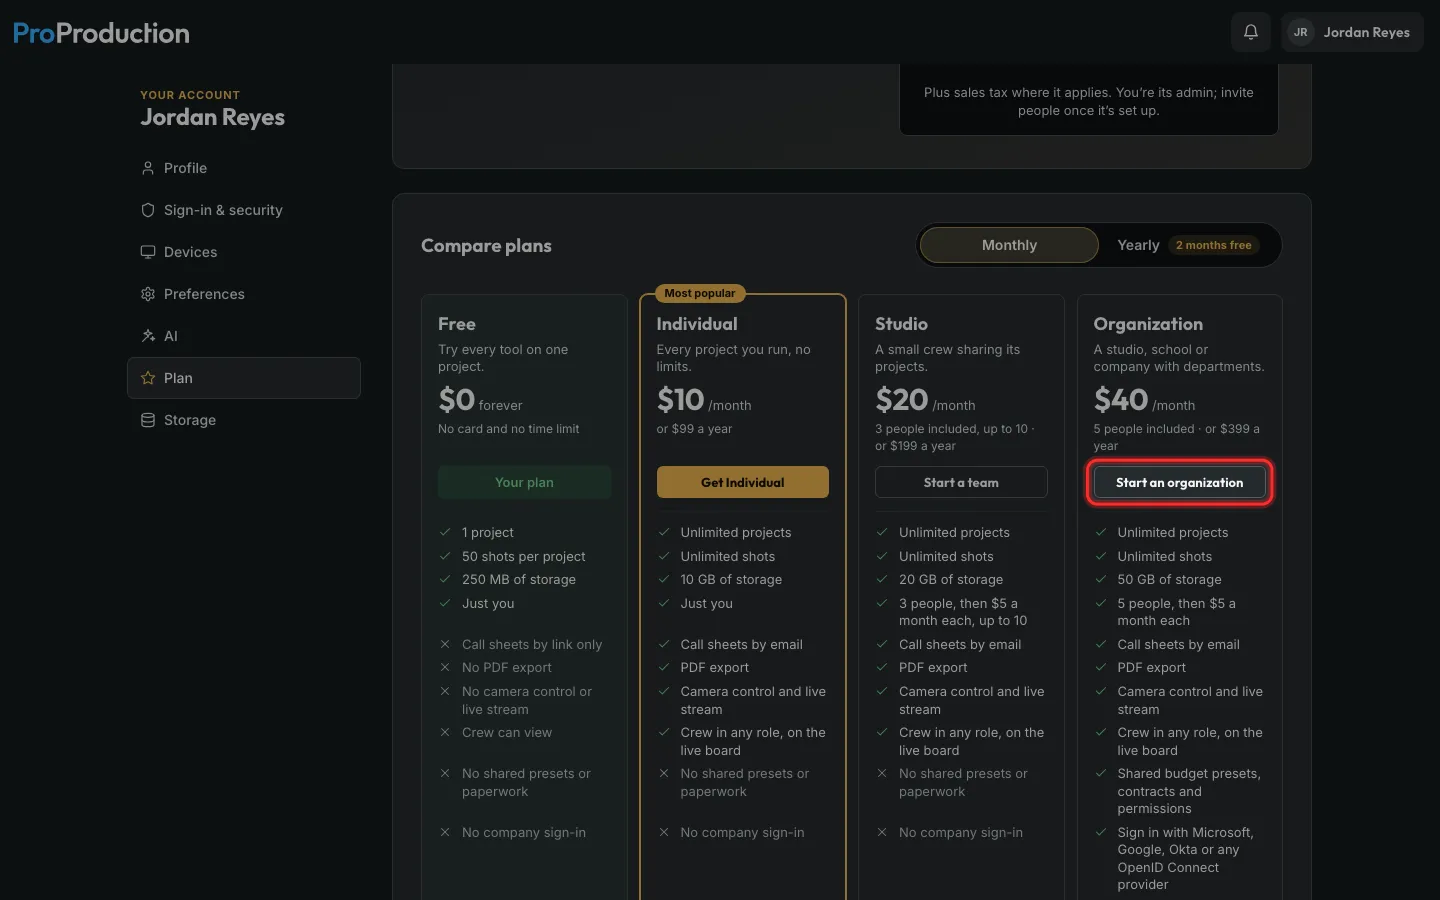
Task: Click the Profile person icon
Action: [x=148, y=168]
